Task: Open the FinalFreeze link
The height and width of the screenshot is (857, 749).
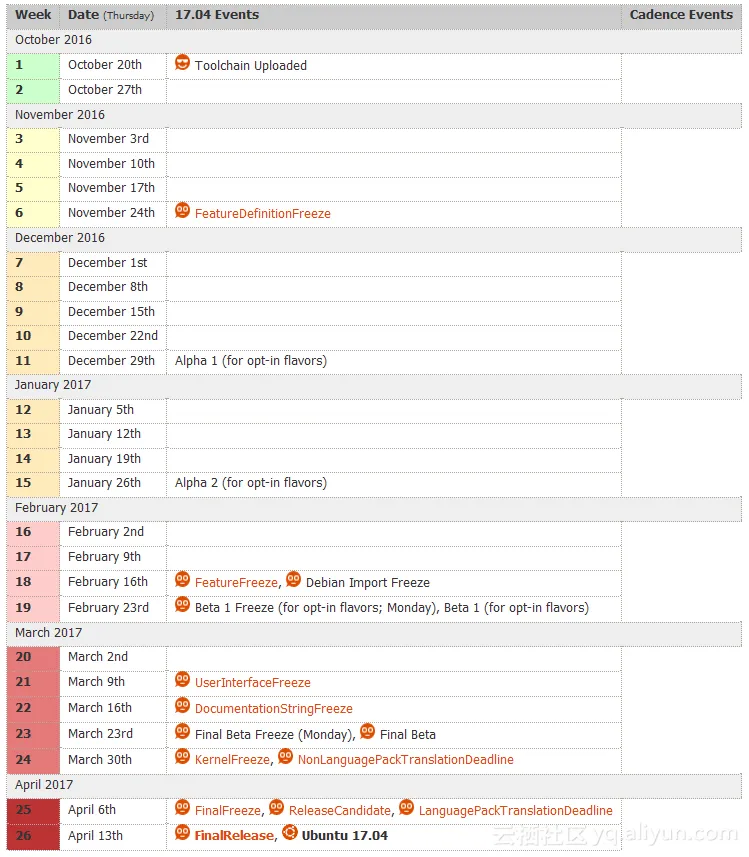Action: 228,811
